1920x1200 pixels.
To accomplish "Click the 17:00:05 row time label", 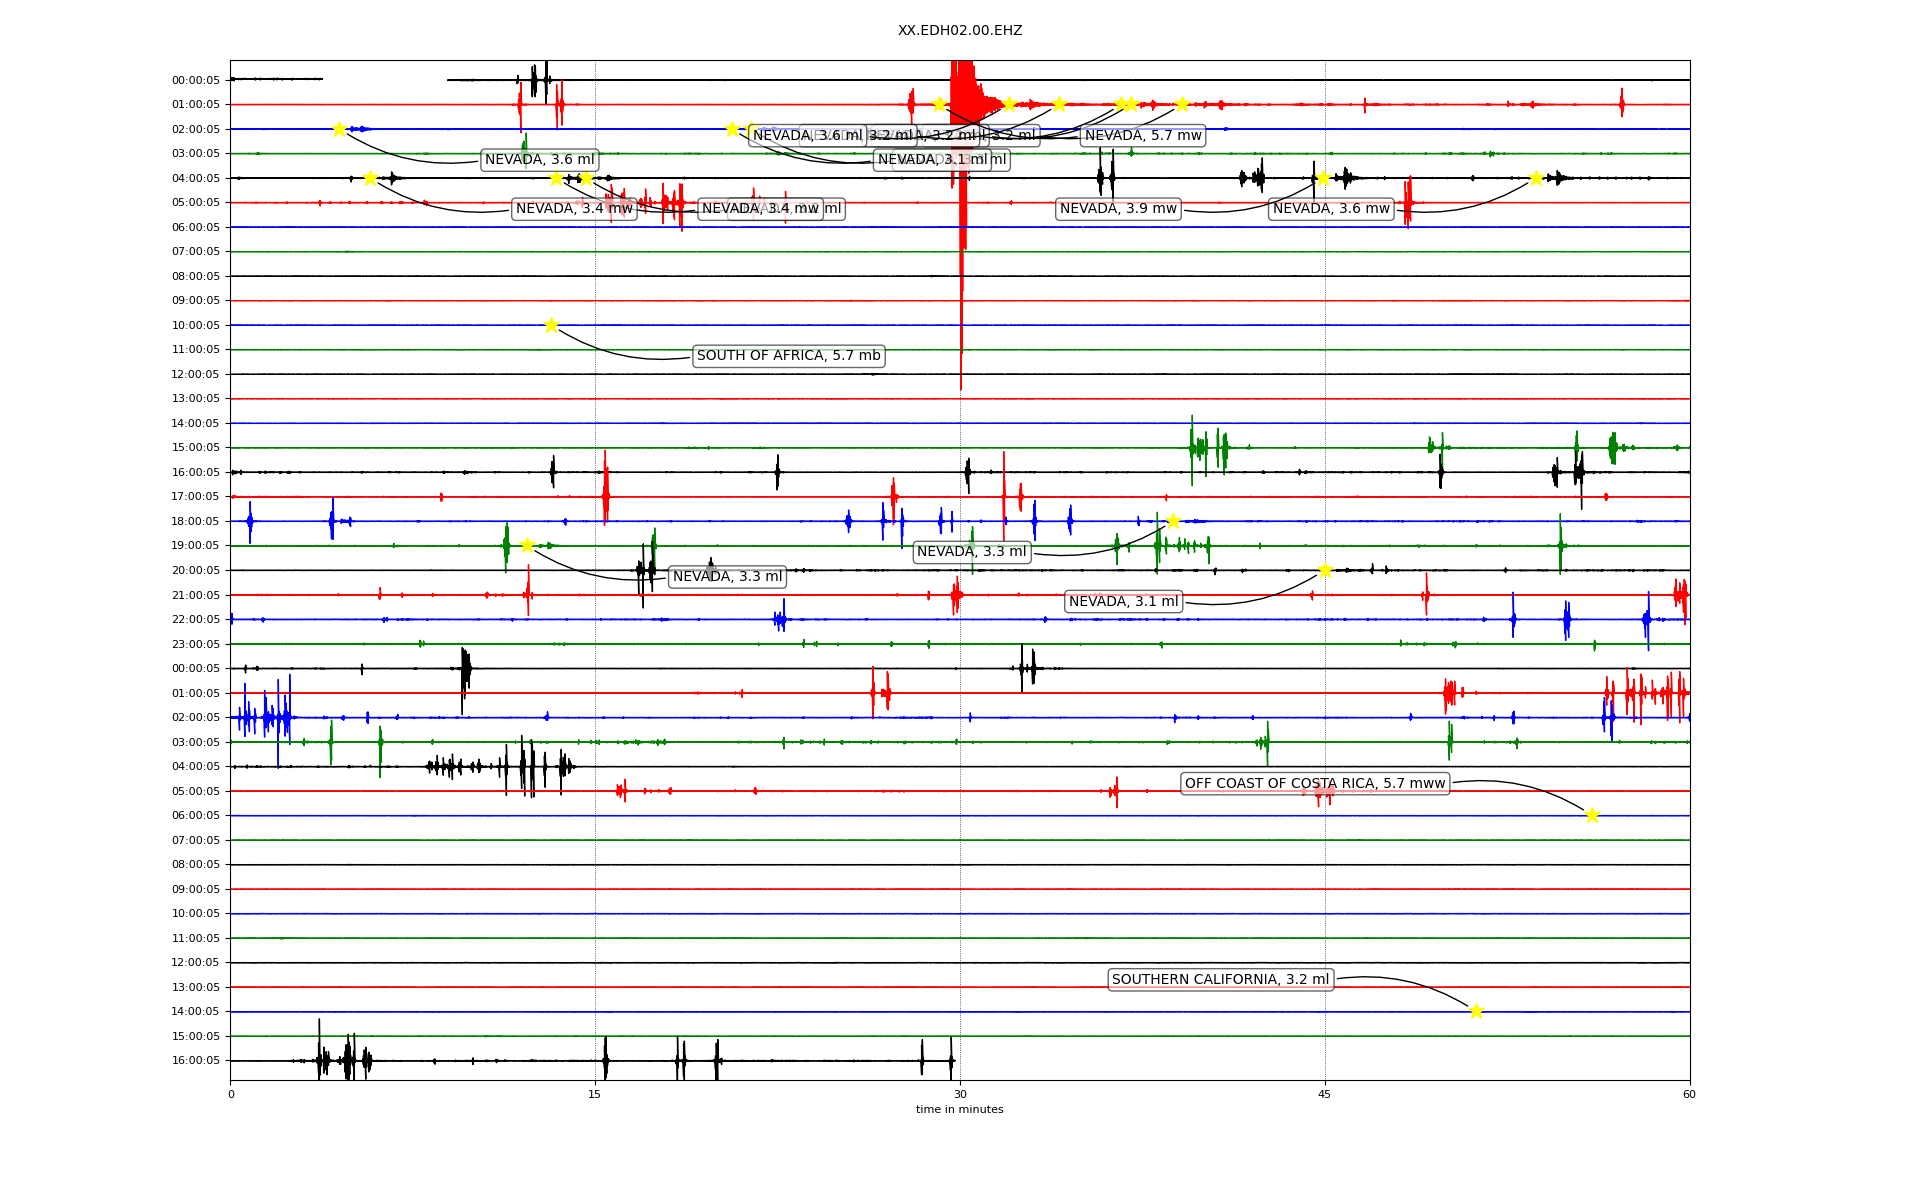I will click(196, 497).
